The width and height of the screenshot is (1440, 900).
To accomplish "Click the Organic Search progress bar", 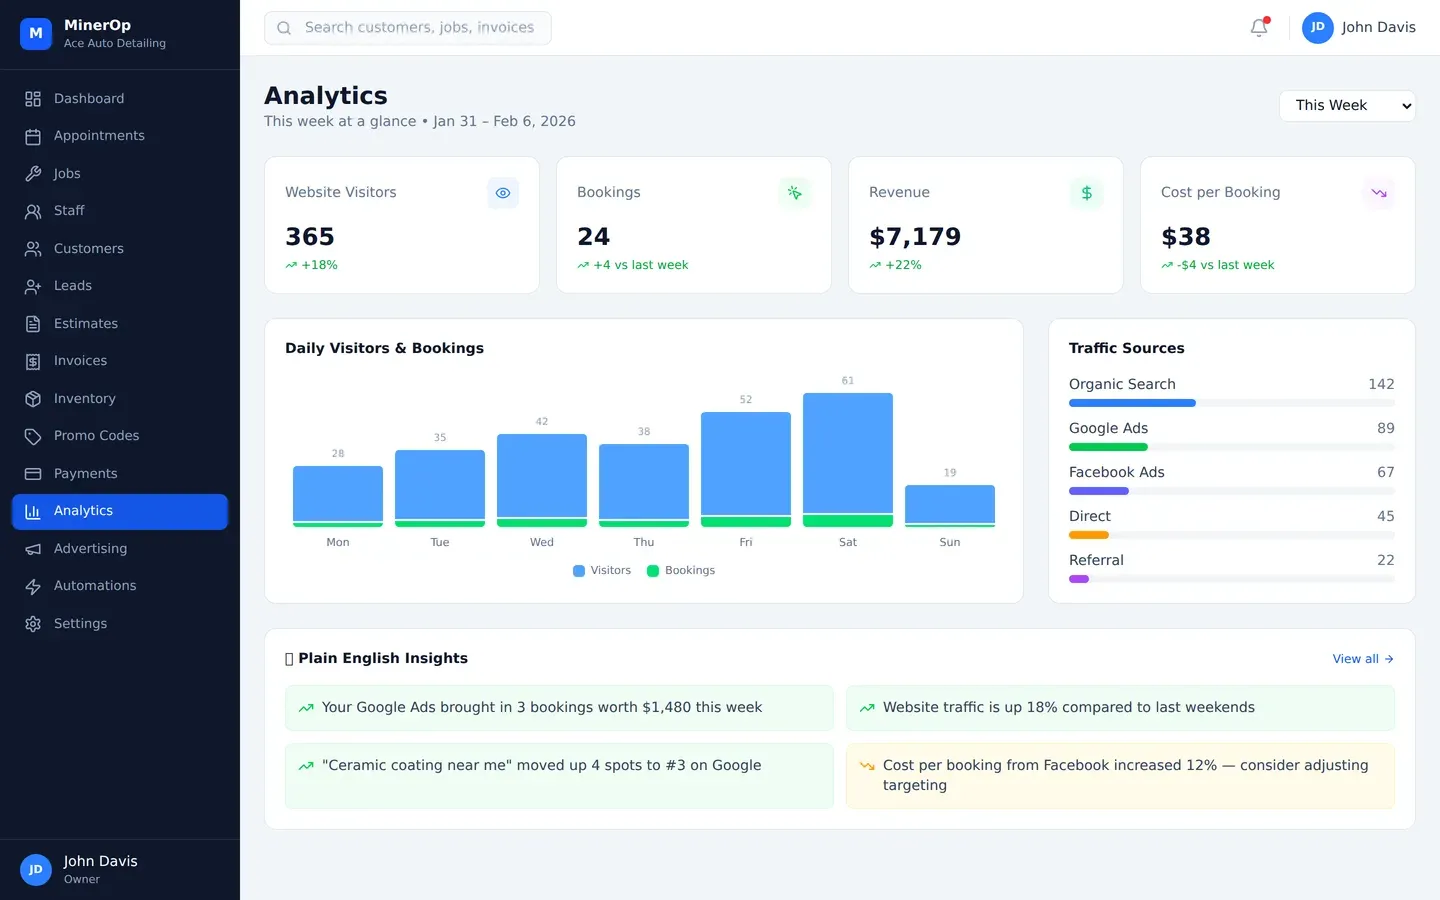I will (x=1231, y=403).
